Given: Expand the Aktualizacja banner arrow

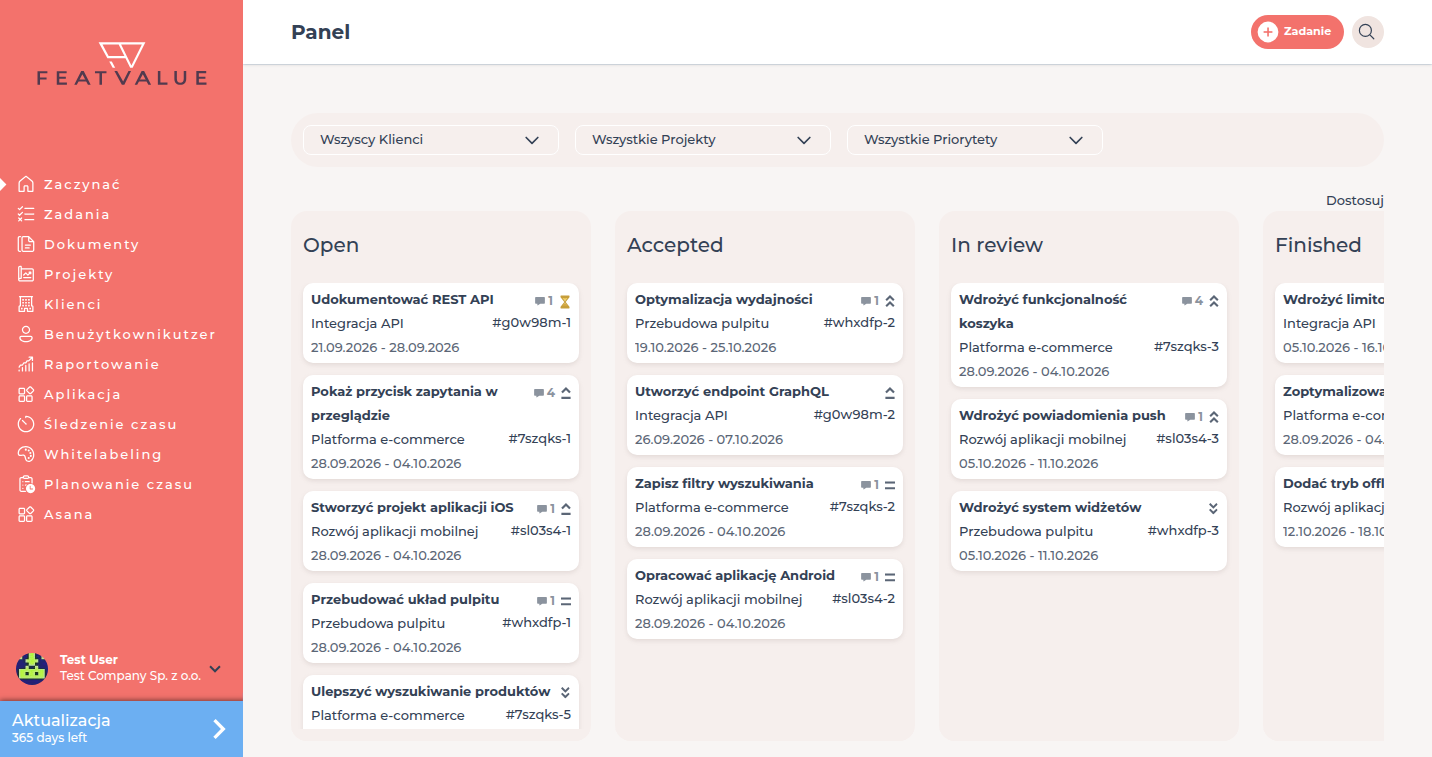Looking at the screenshot, I should (x=219, y=729).
